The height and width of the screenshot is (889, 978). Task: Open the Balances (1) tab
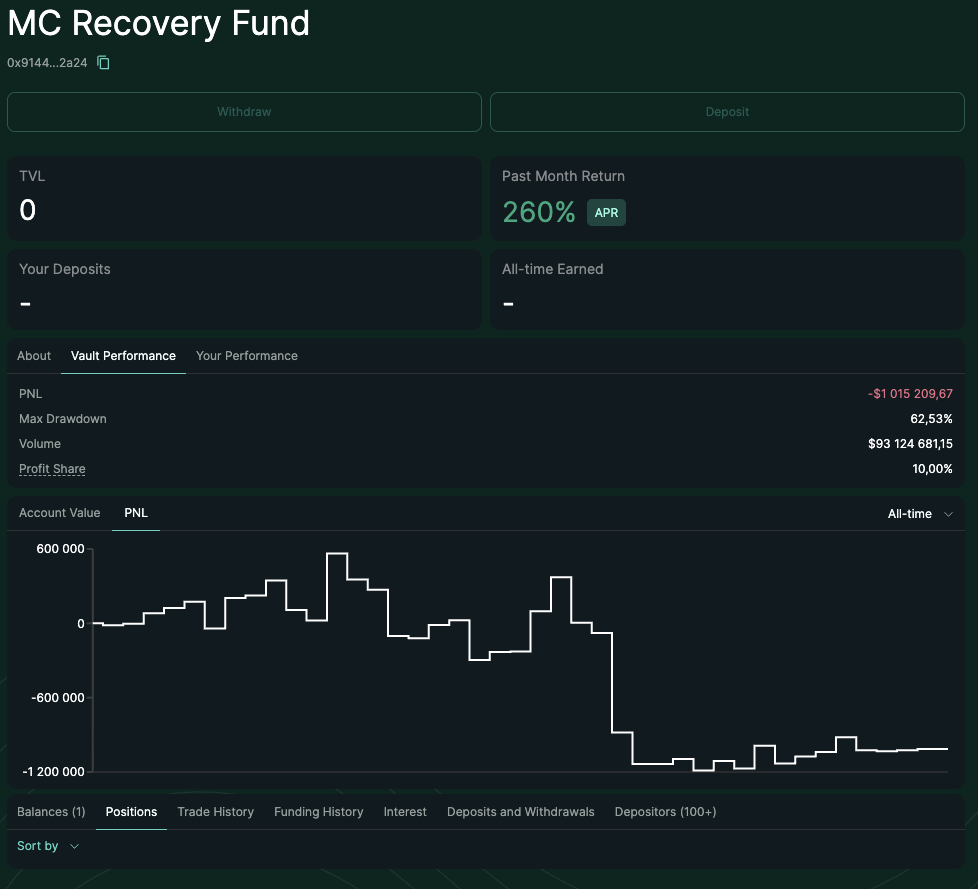pos(51,812)
